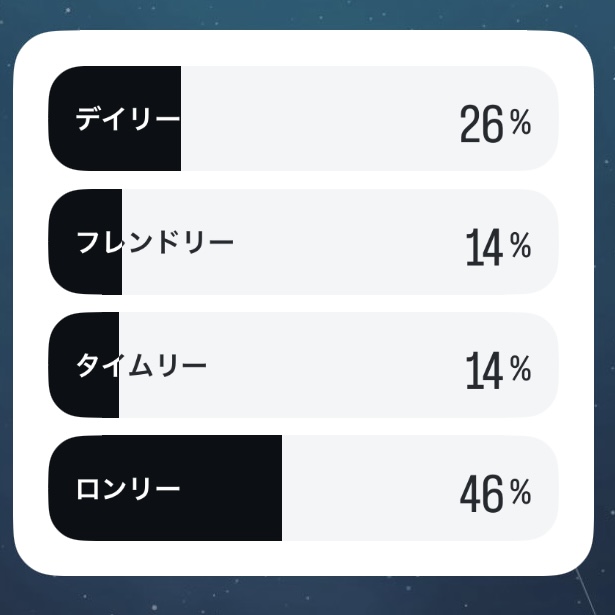Click the 14 result number for フレンドリー
Viewport: 615px width, 615px height.
coord(484,248)
